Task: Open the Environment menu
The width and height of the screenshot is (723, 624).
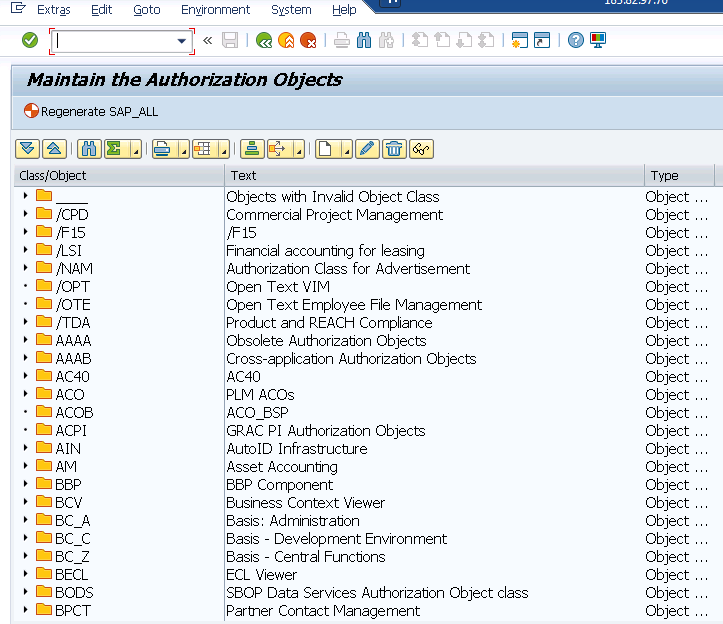Action: click(216, 9)
